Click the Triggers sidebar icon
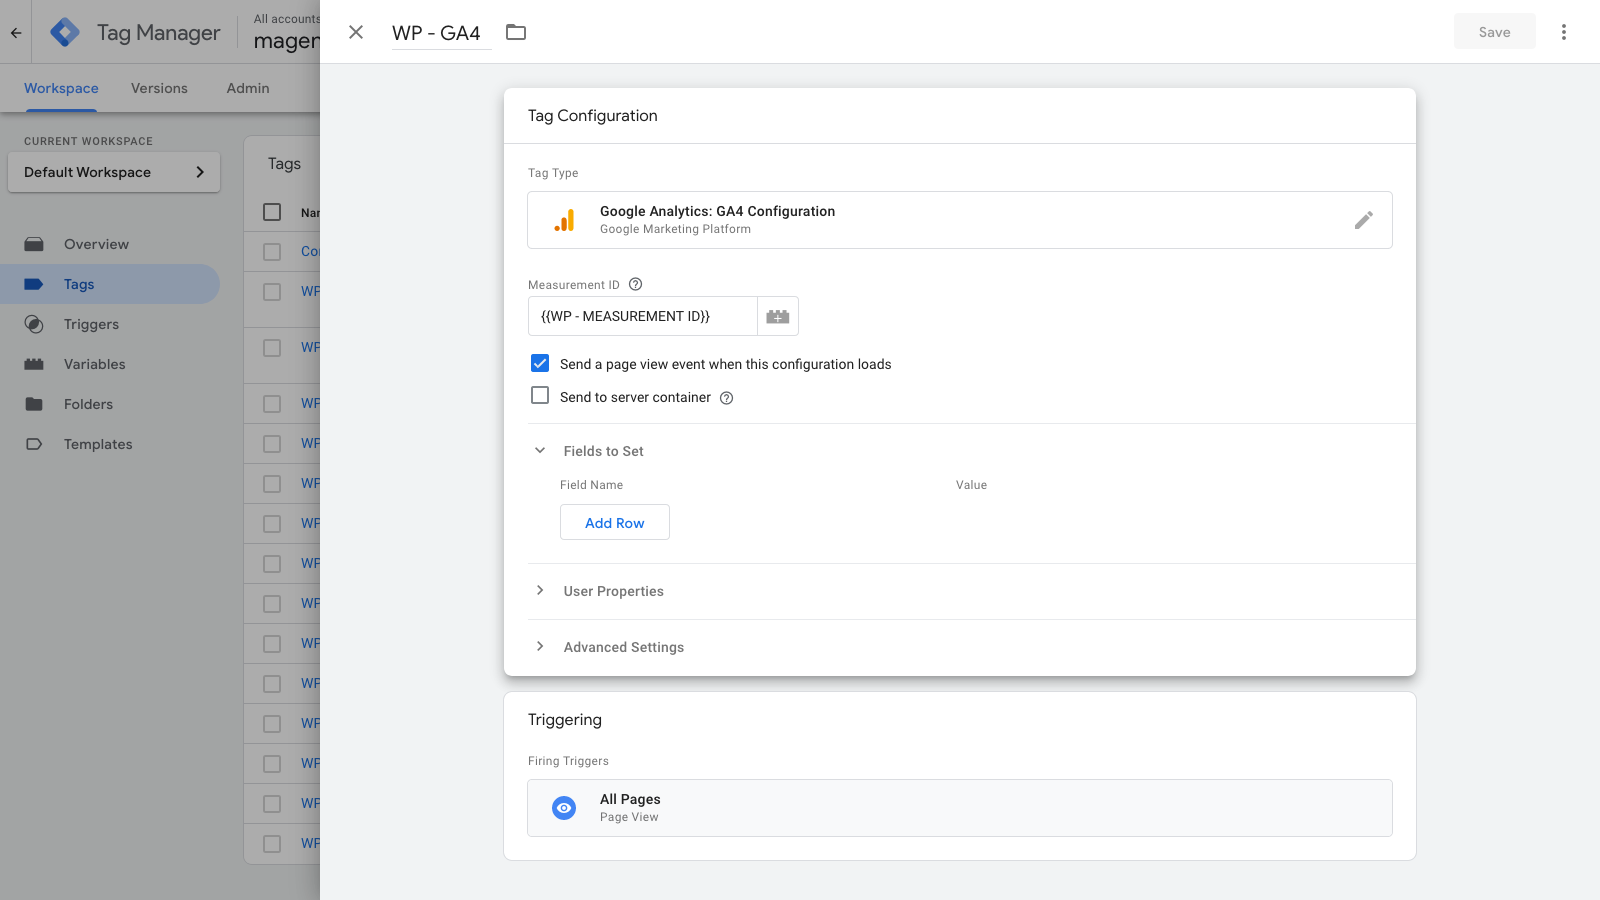The height and width of the screenshot is (900, 1600). coord(34,324)
